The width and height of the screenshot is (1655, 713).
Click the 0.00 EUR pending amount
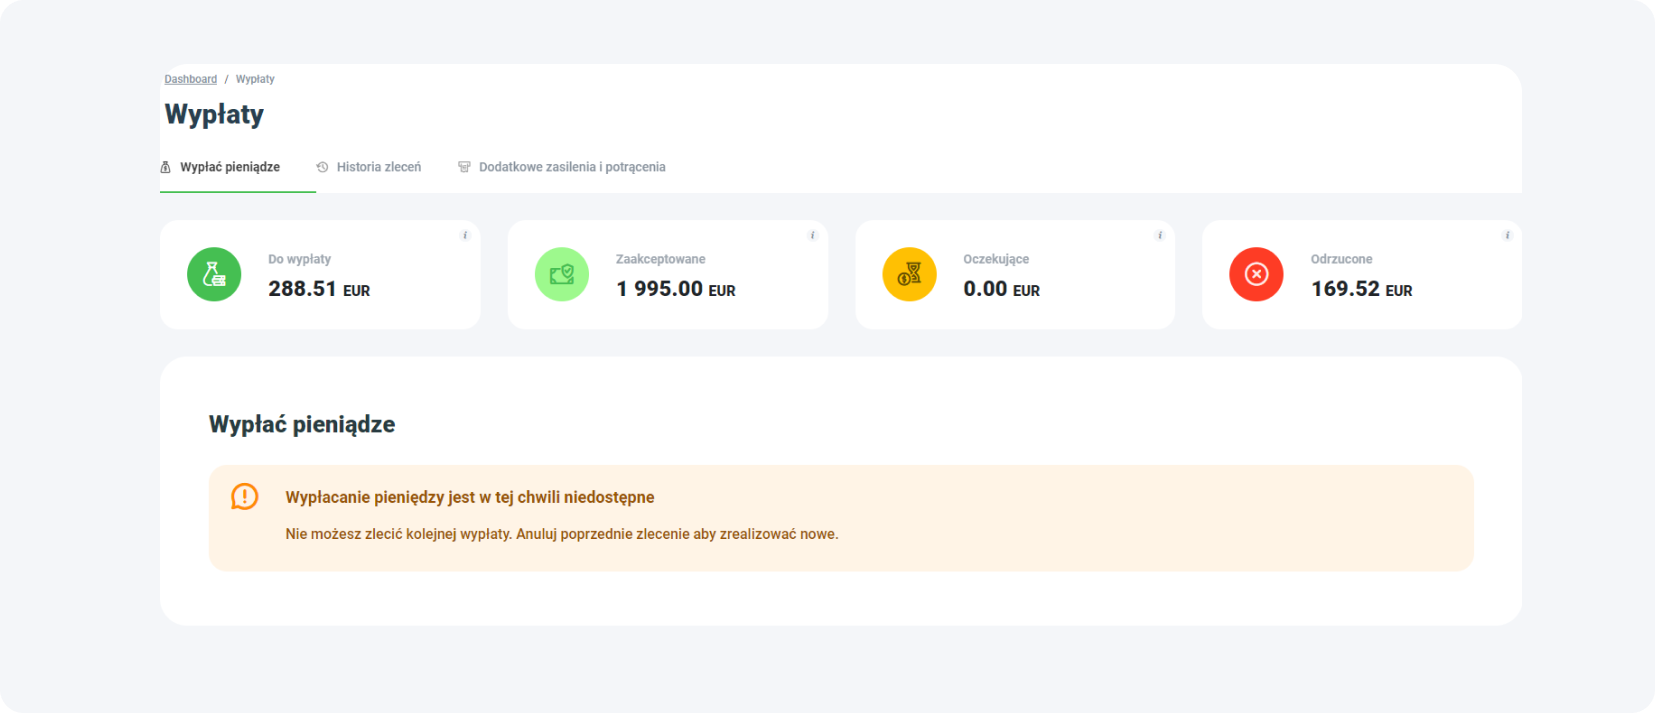coord(1001,289)
